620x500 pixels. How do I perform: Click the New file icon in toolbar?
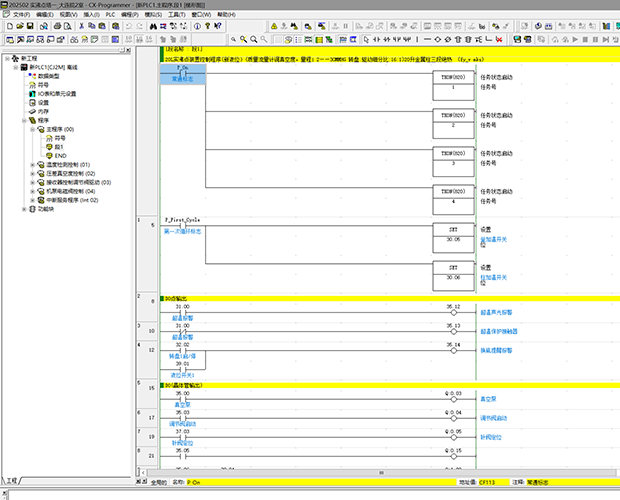click(x=10, y=26)
